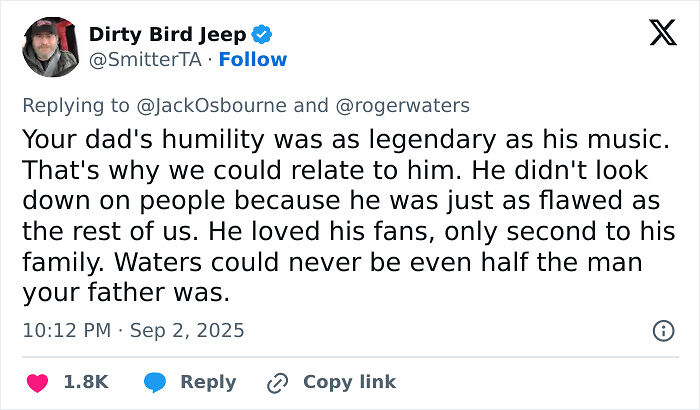700x410 pixels.
Task: Open the @JackOsbourne mention
Action: click(x=212, y=106)
